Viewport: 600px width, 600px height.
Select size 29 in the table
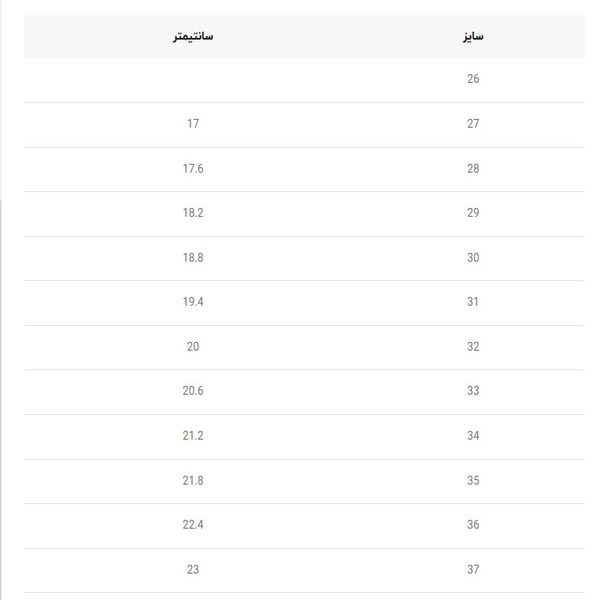click(473, 213)
